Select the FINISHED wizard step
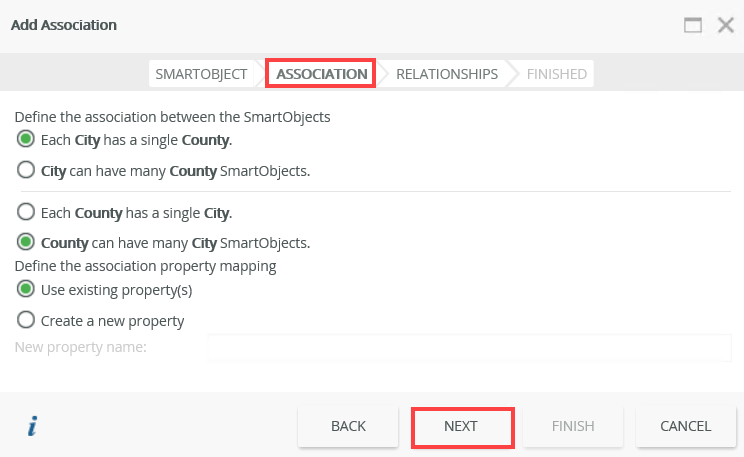The width and height of the screenshot is (744, 457). click(x=557, y=74)
